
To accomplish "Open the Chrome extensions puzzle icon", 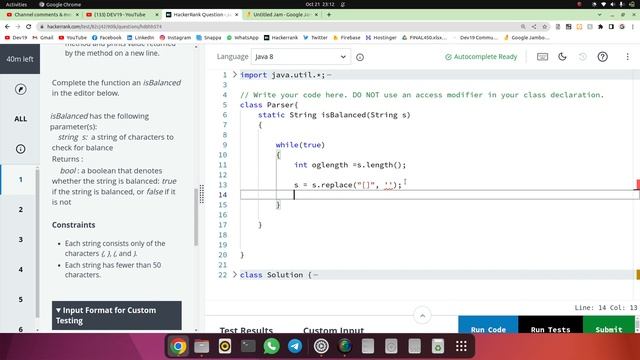I will pos(600,27).
